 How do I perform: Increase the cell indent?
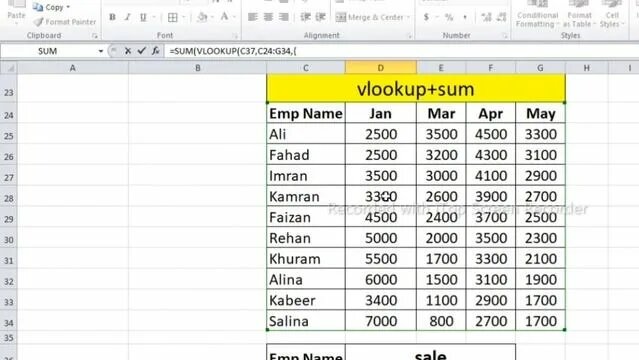point(321,17)
